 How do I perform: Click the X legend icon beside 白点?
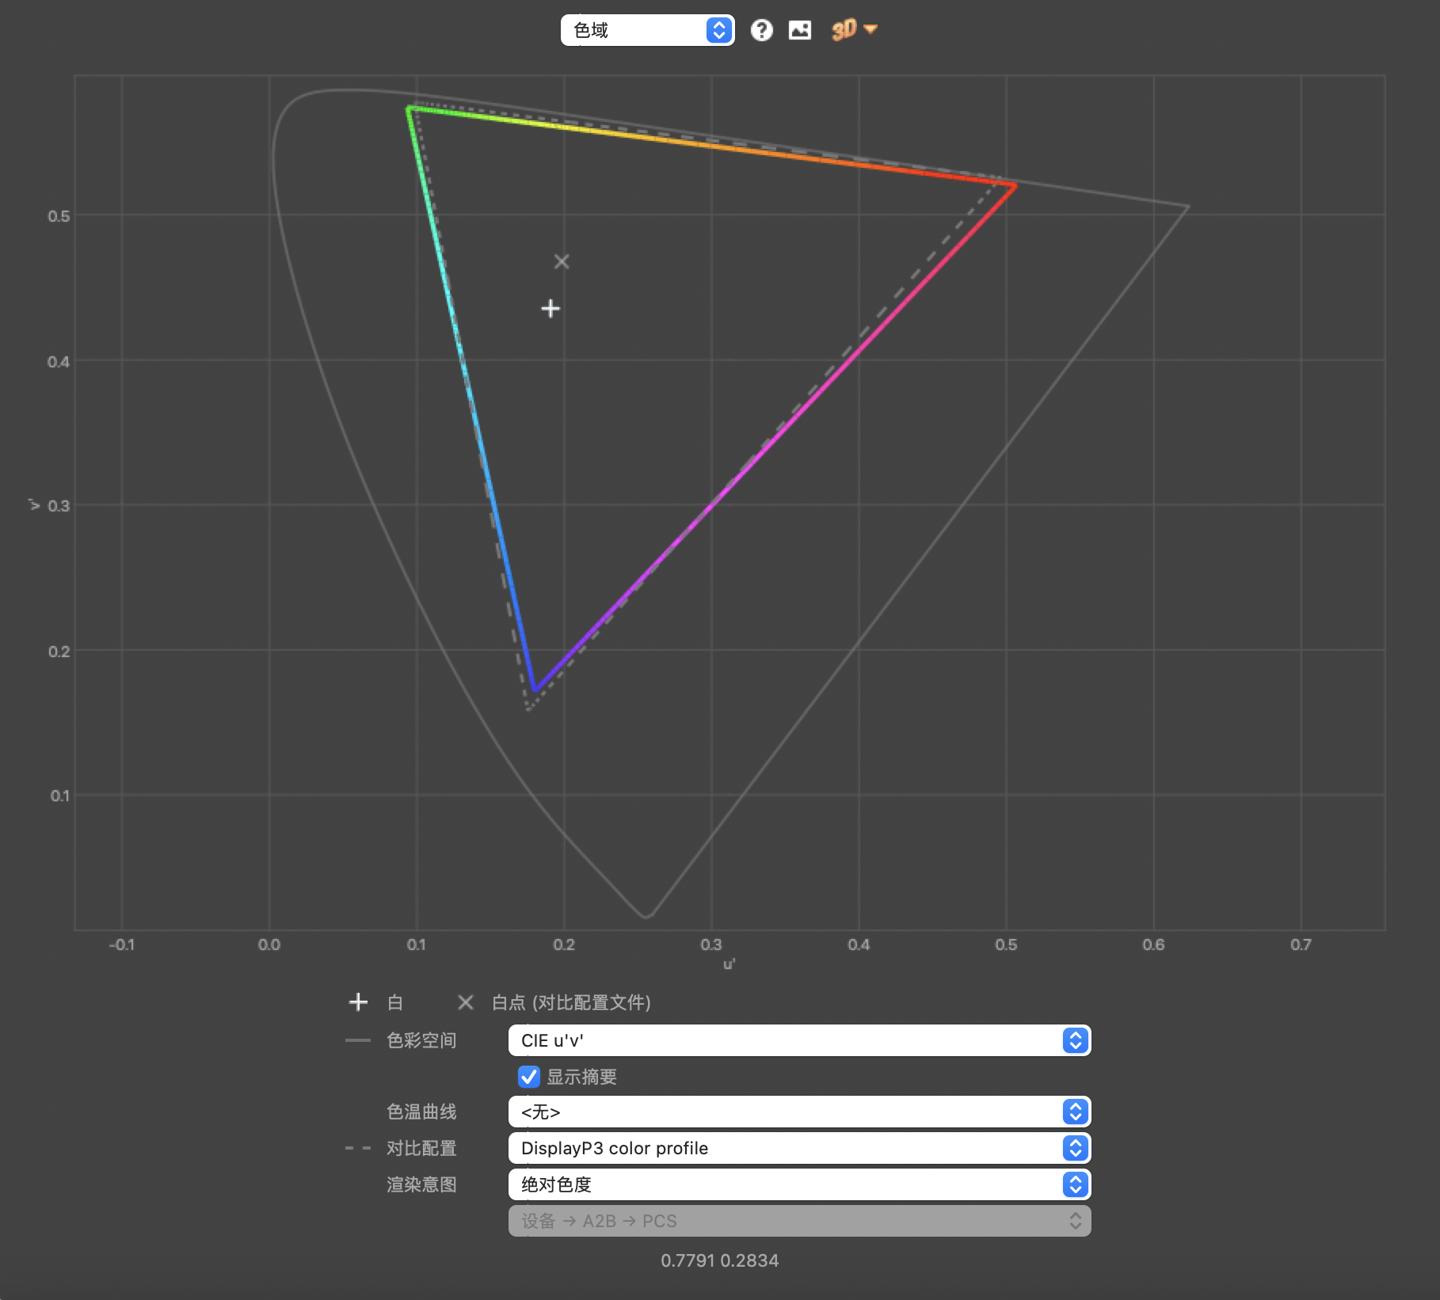point(465,1002)
